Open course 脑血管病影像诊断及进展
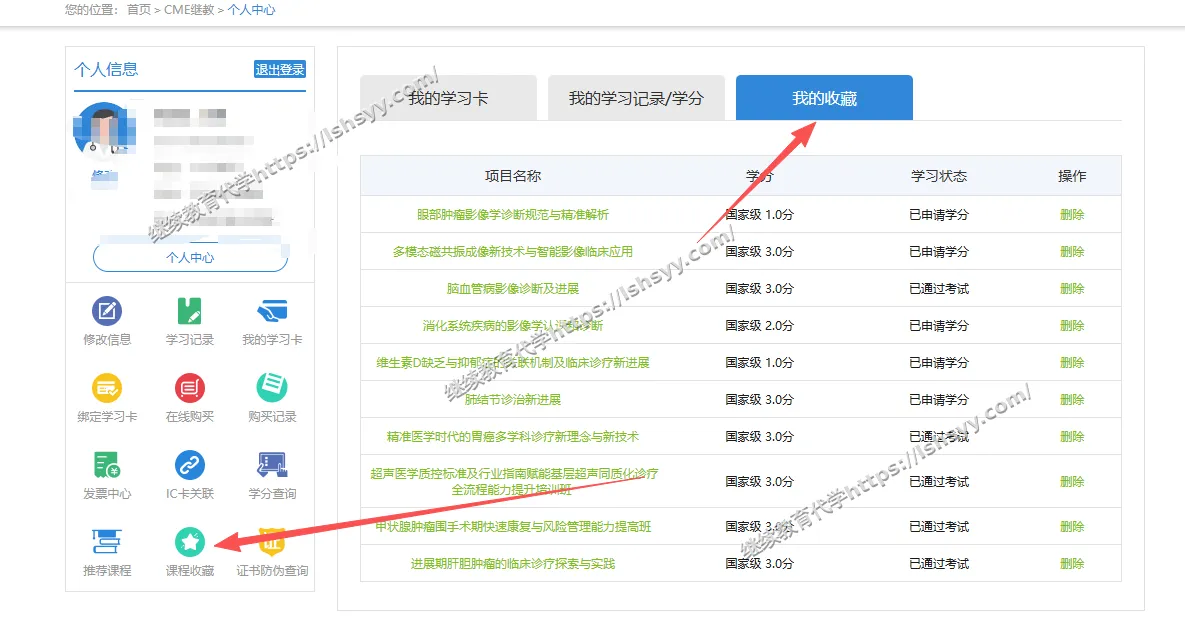1185x634 pixels. (x=512, y=289)
